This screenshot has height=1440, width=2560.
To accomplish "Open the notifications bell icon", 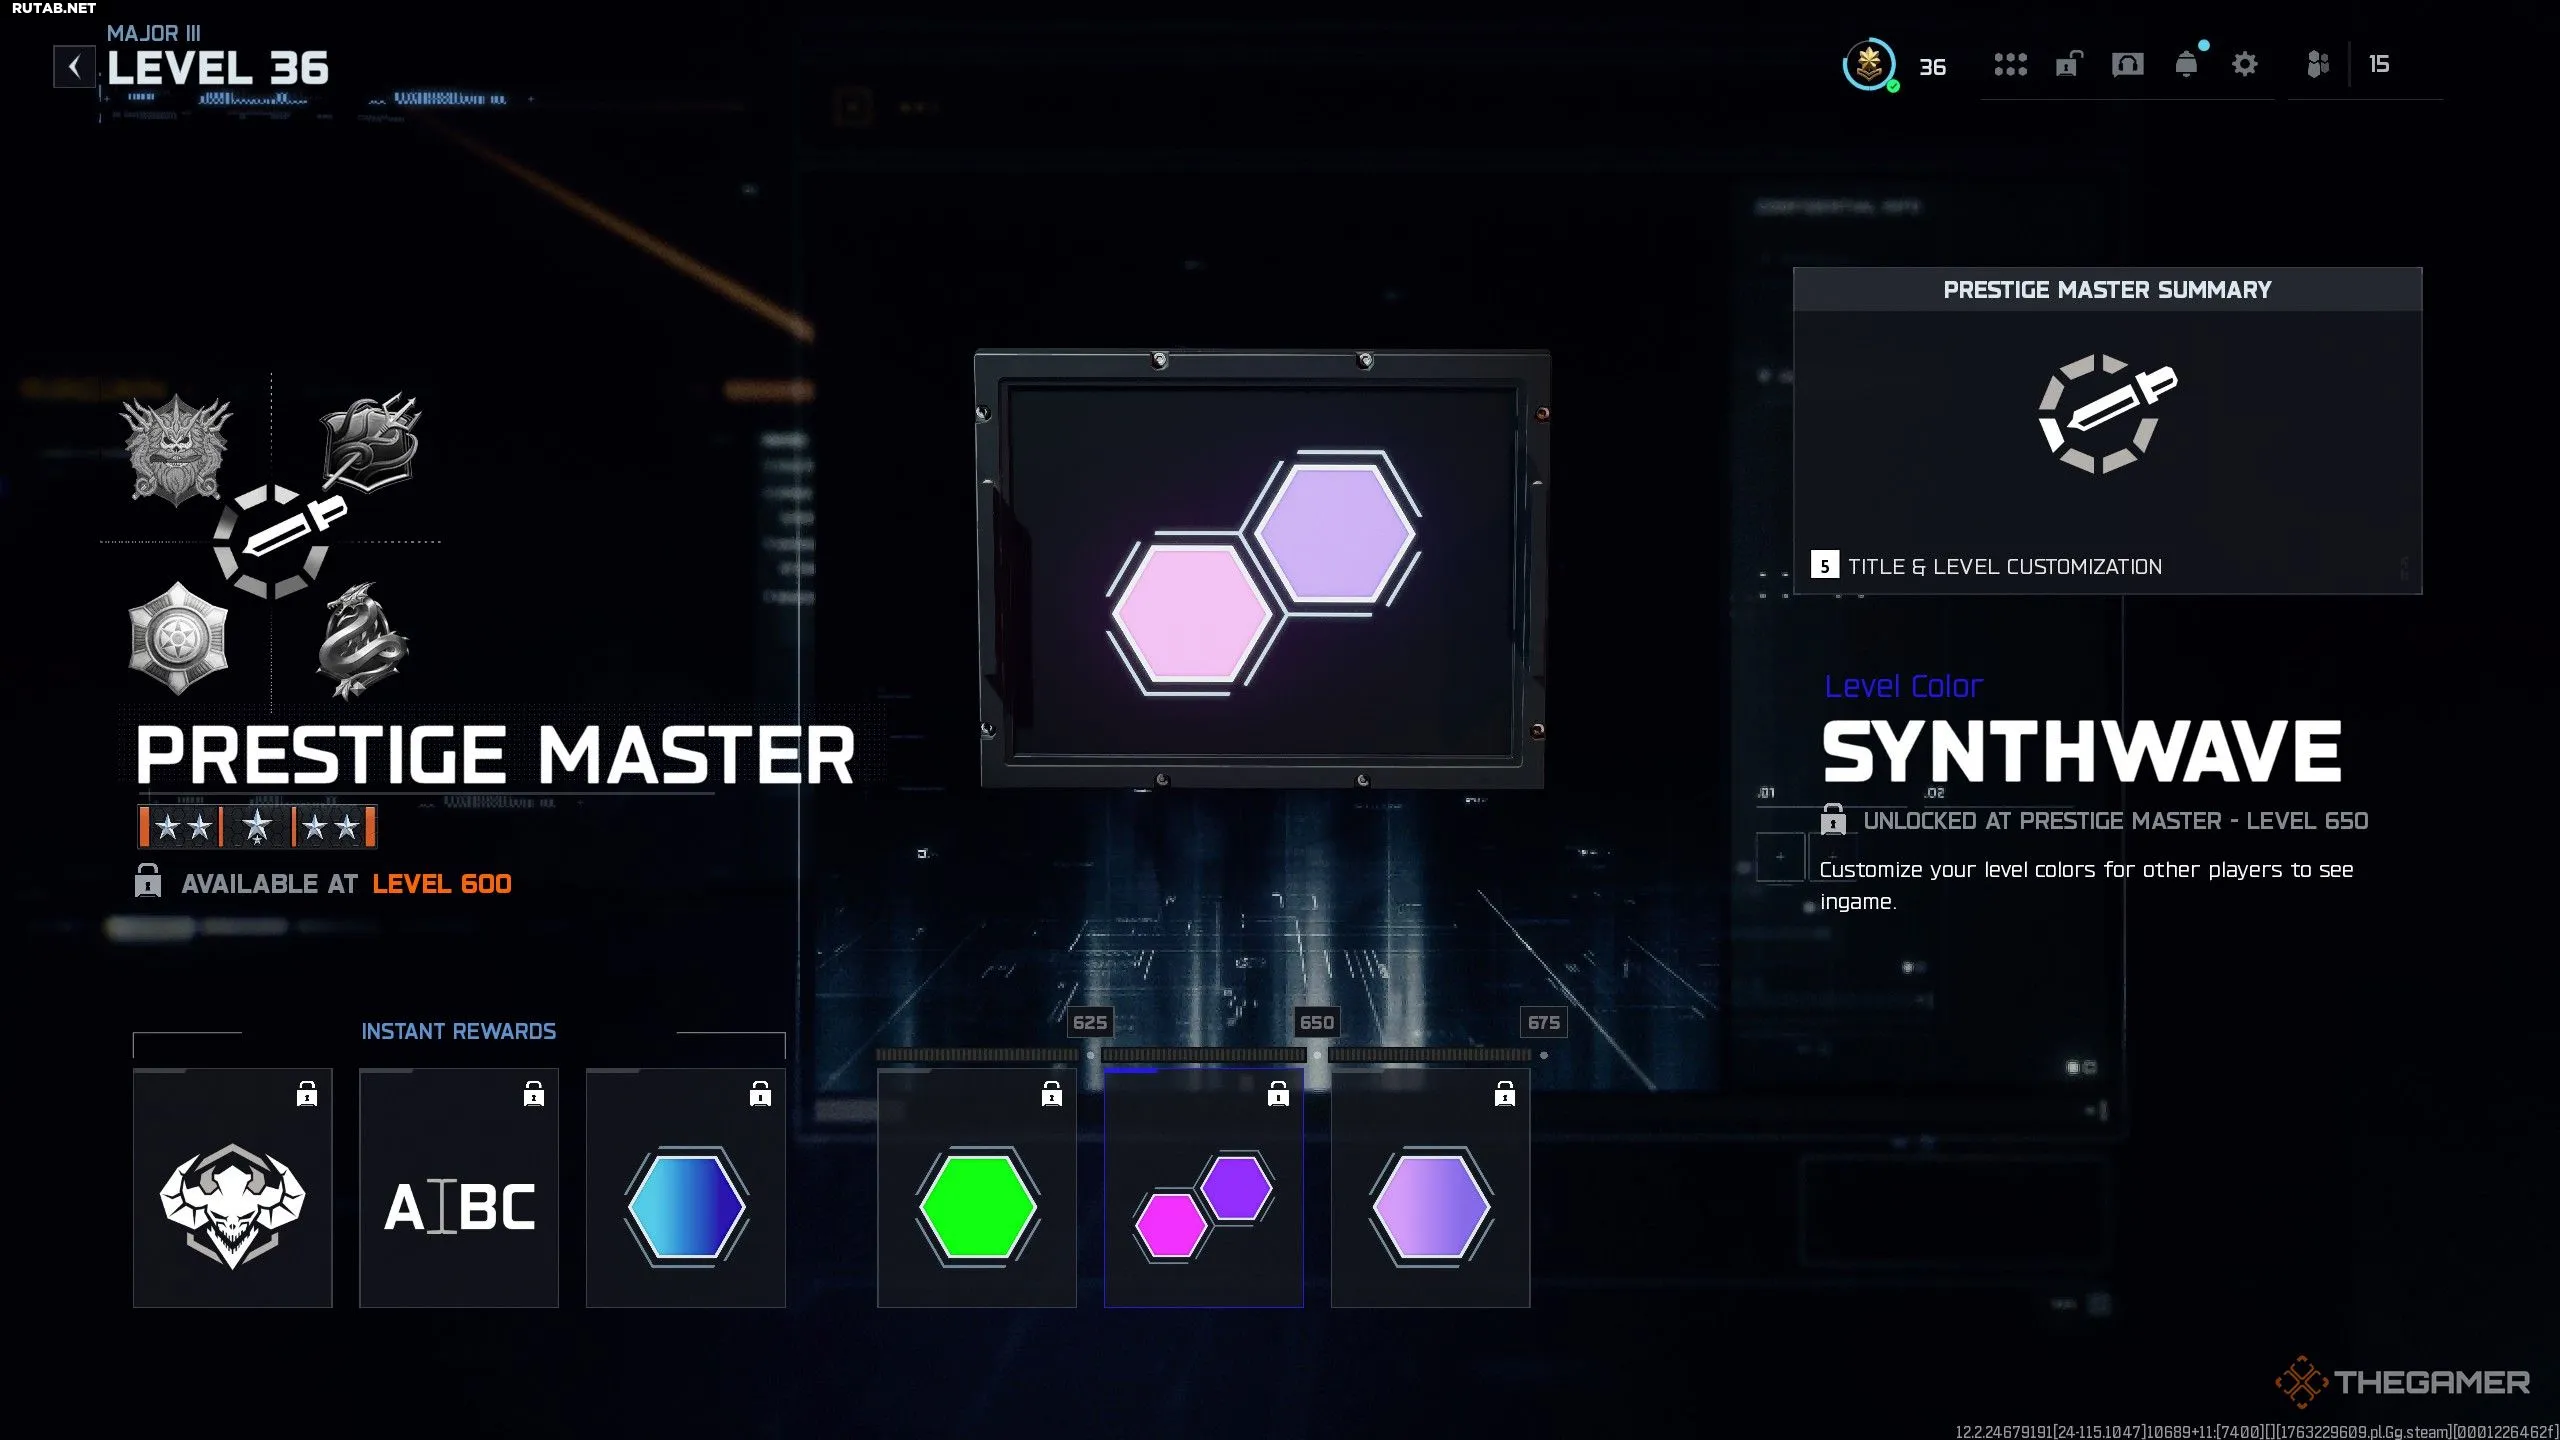I will click(x=2186, y=65).
